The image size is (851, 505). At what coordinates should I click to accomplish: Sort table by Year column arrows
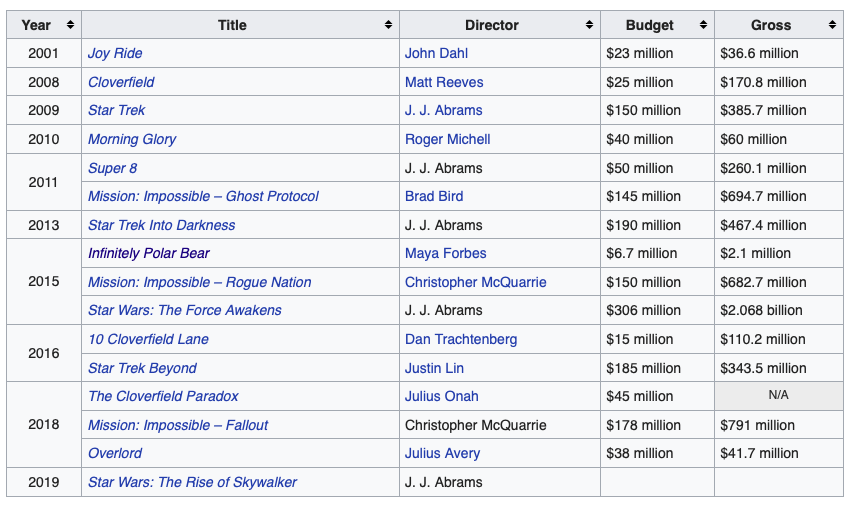[x=70, y=25]
